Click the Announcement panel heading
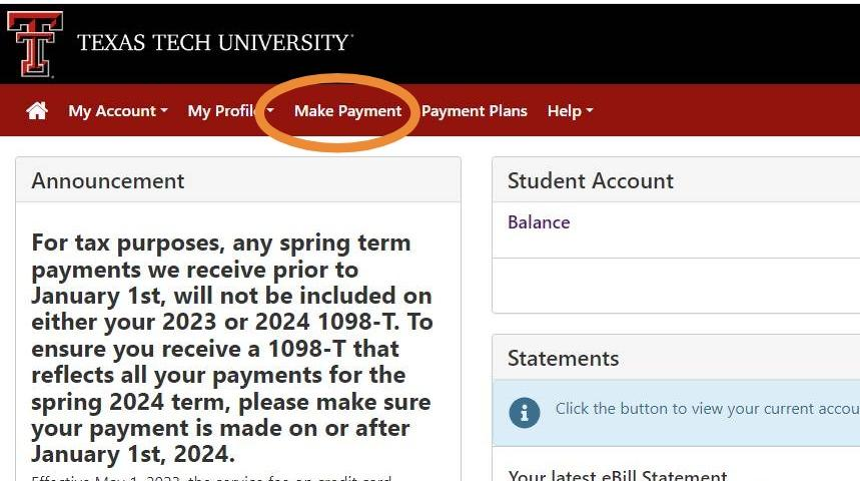 [x=108, y=181]
